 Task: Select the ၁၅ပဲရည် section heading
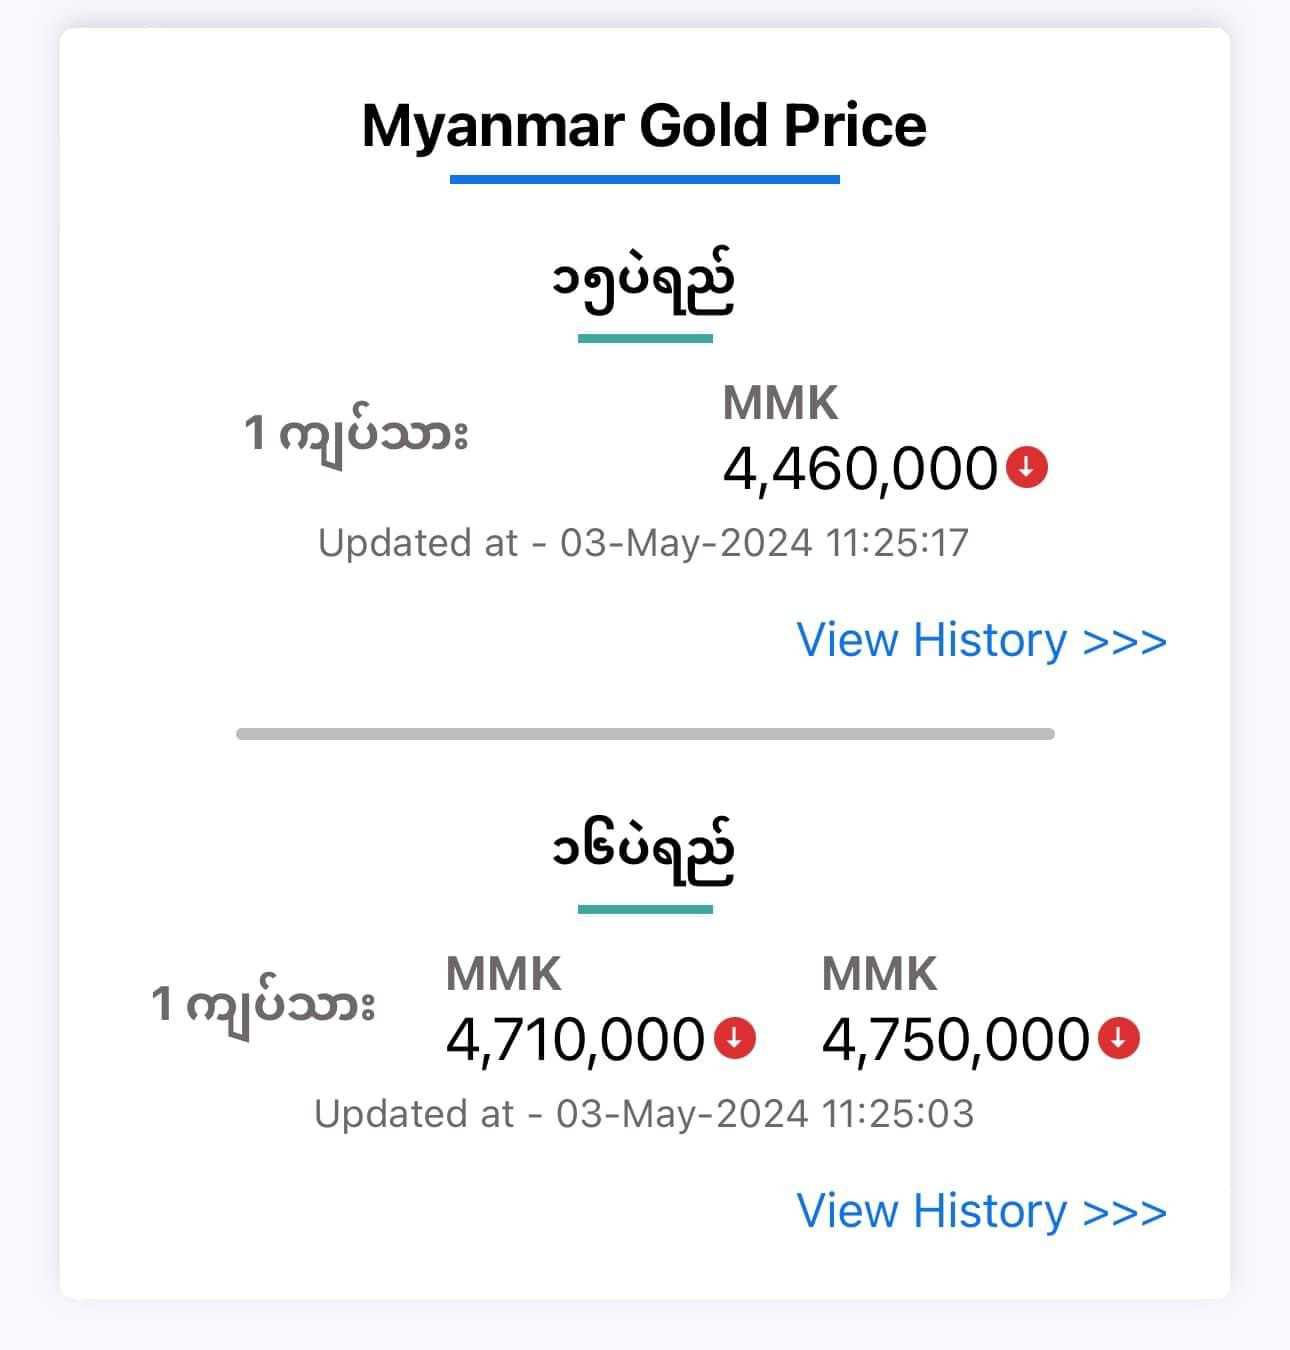(645, 285)
